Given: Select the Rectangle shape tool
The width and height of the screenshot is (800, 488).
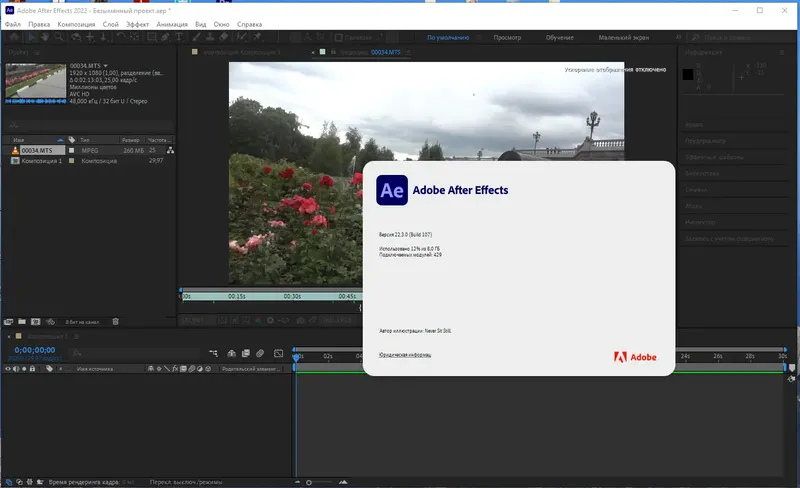Looking at the screenshot, I should coord(152,37).
